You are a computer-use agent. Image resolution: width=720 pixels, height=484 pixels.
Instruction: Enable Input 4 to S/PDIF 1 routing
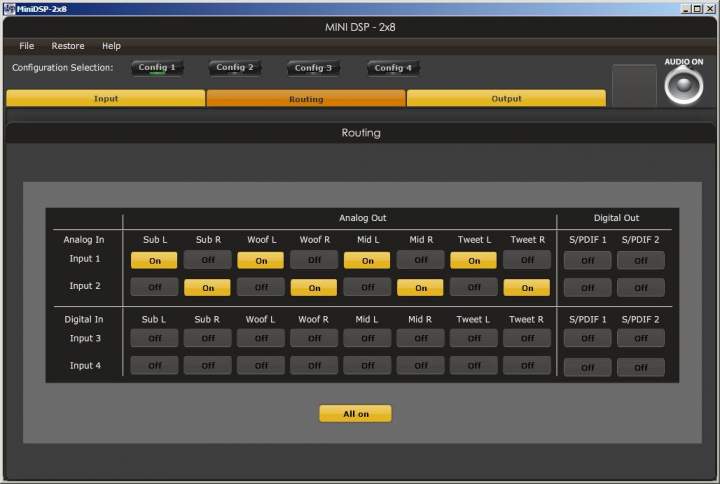coord(588,367)
